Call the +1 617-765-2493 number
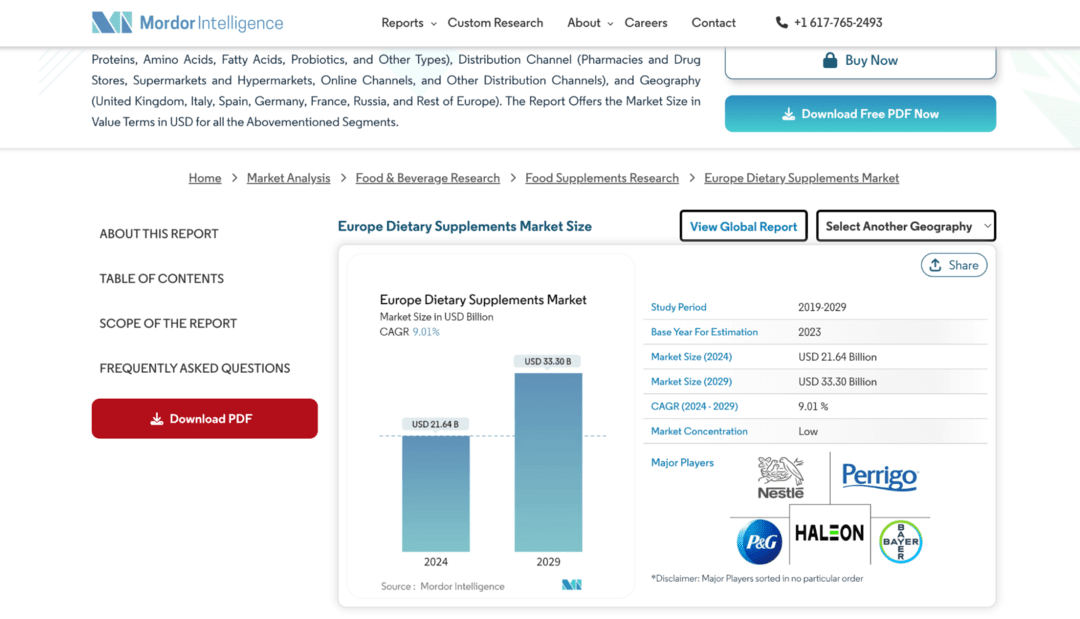This screenshot has height=619, width=1080. click(x=838, y=23)
